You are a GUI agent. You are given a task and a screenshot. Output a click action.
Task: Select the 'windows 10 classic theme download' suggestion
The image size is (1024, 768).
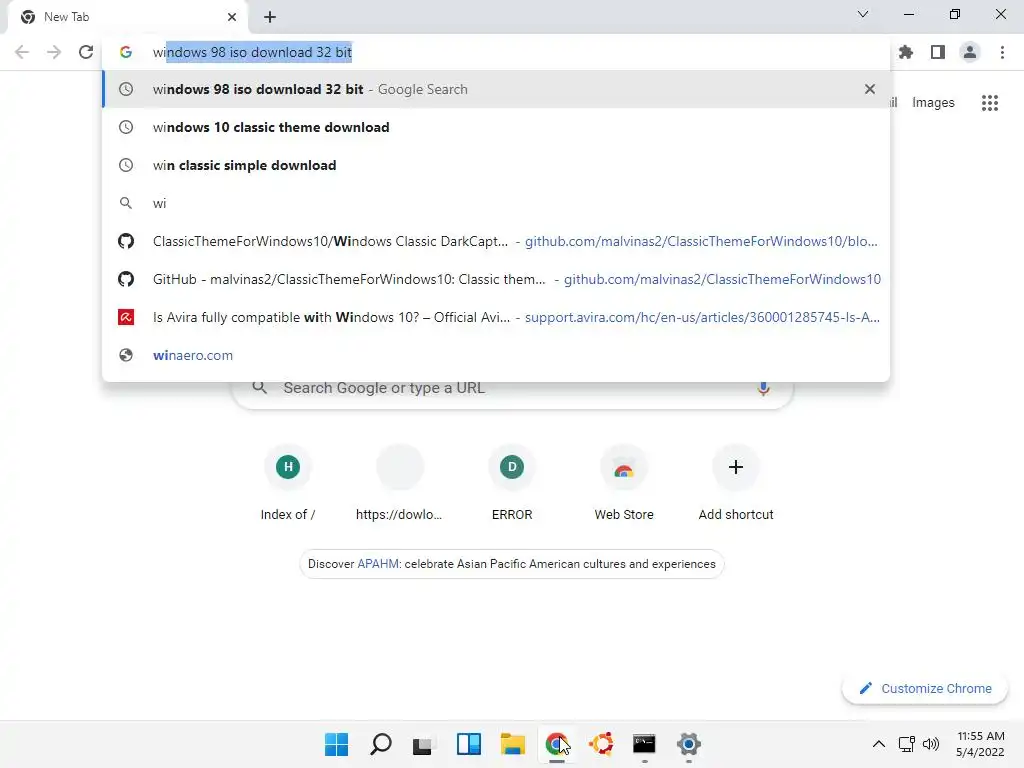pos(496,127)
